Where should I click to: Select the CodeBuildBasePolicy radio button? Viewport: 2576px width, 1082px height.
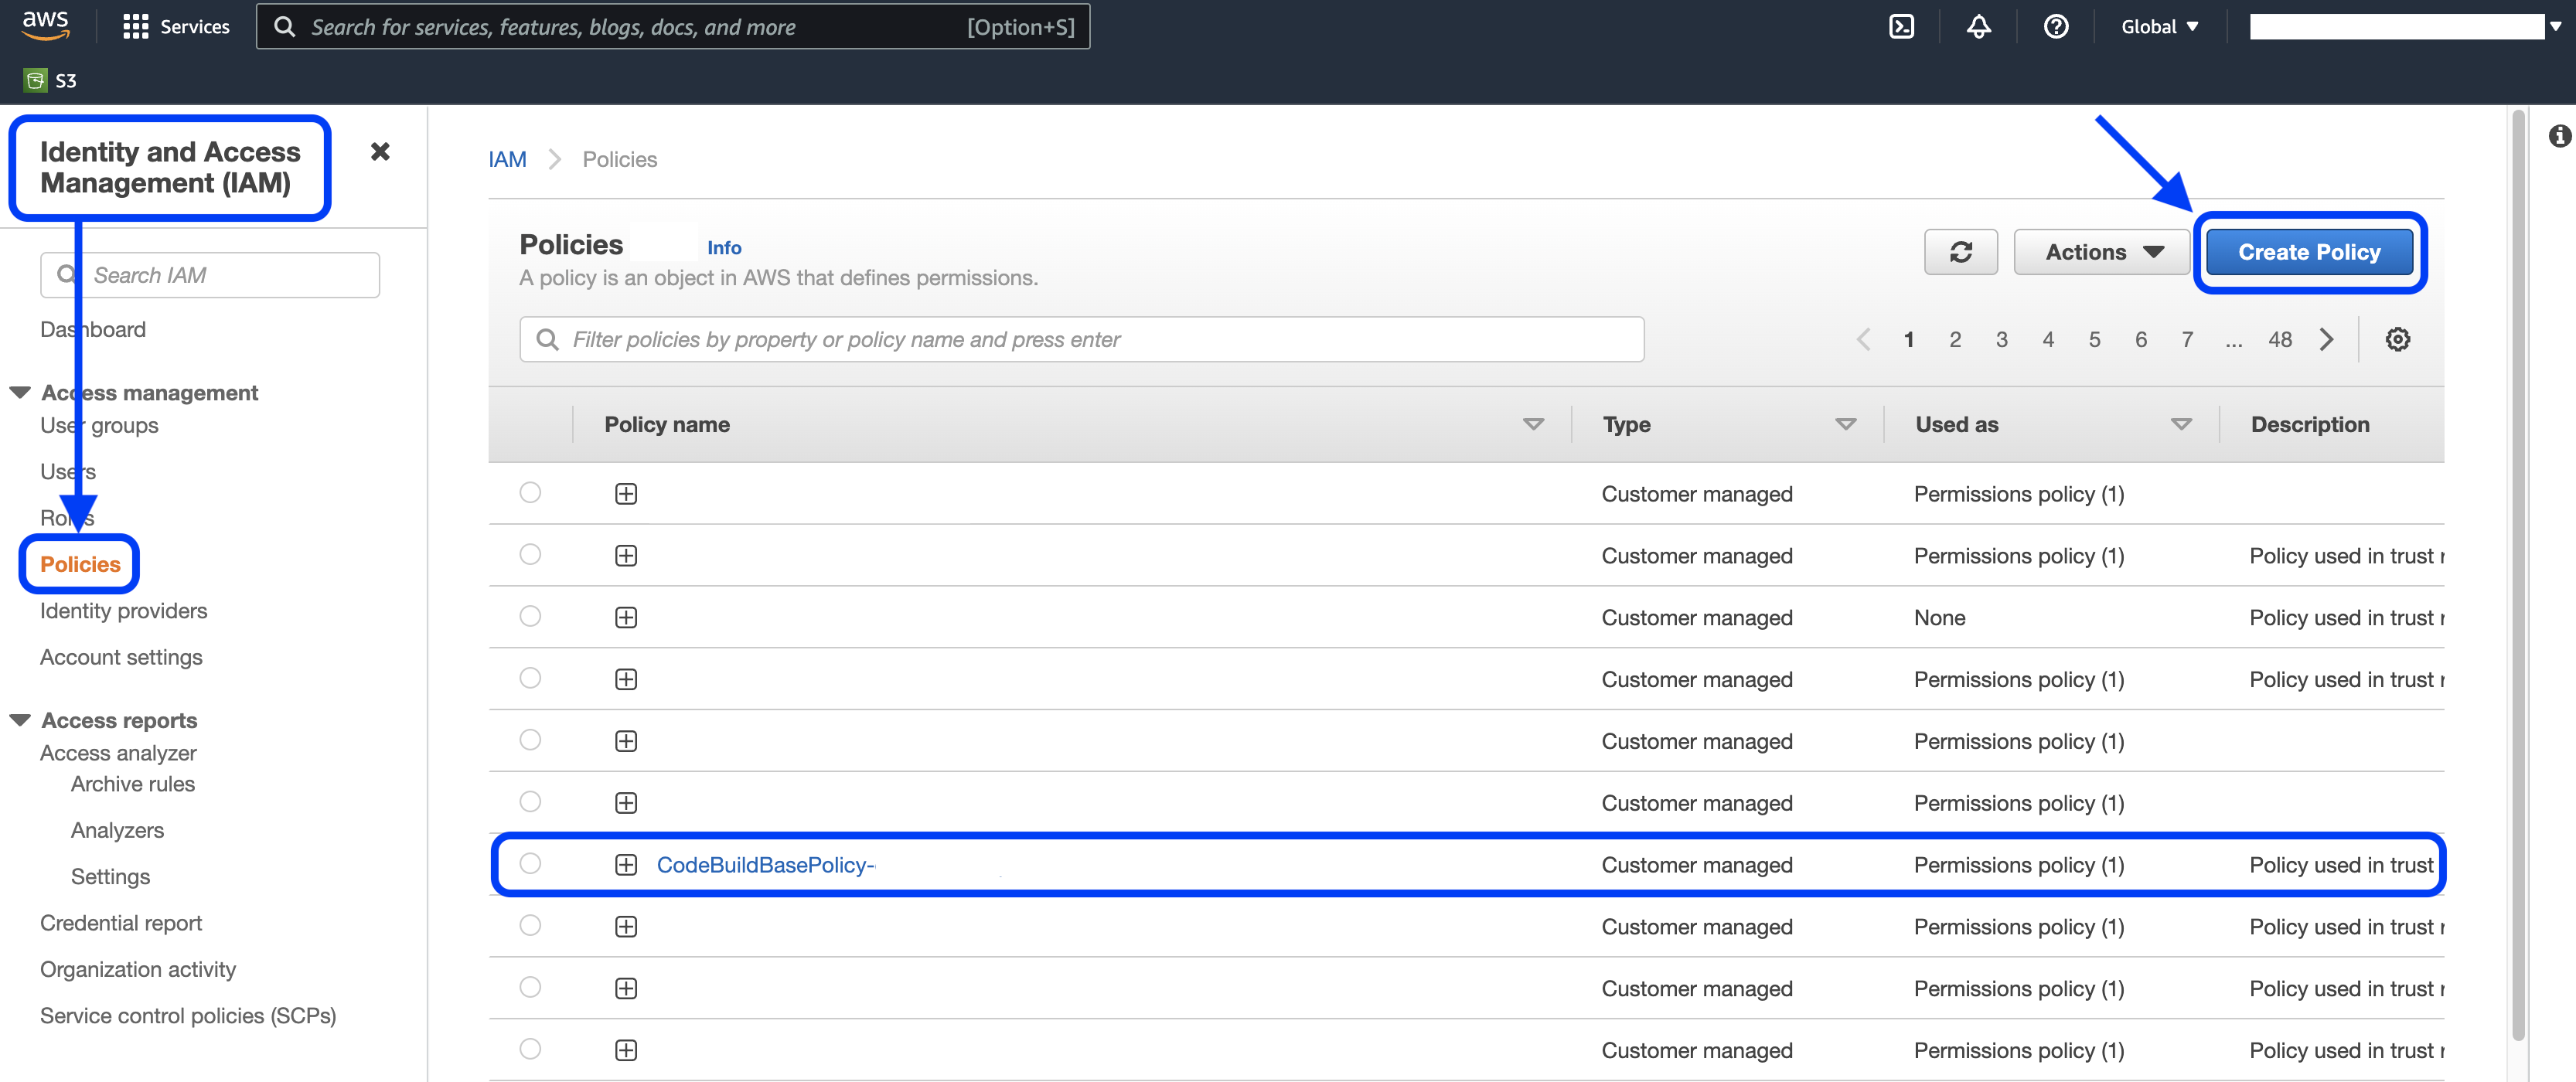[x=530, y=864]
